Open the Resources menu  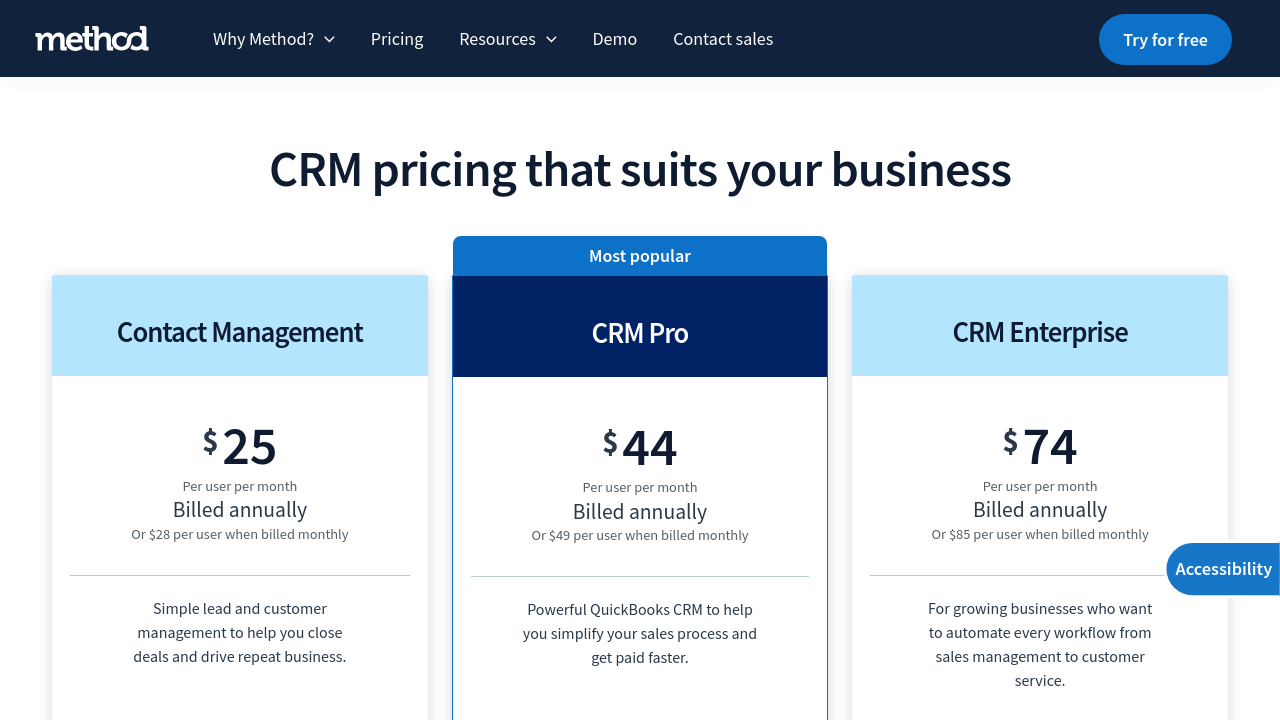[x=508, y=39]
